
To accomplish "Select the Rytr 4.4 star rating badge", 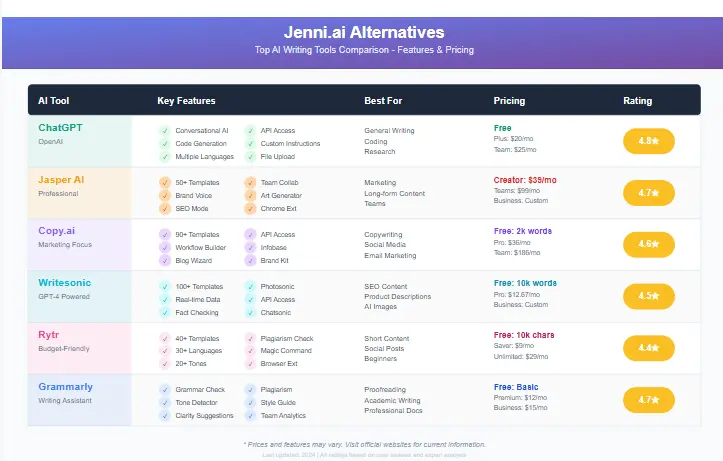I will point(649,348).
